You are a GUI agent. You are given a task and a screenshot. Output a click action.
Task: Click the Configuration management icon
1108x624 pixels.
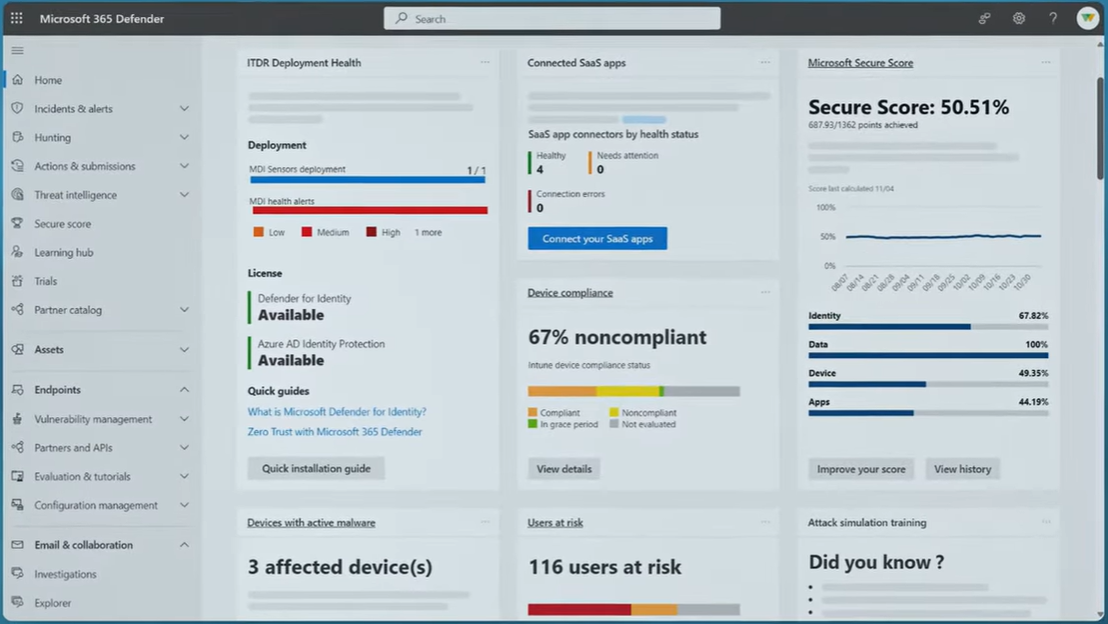pos(18,505)
